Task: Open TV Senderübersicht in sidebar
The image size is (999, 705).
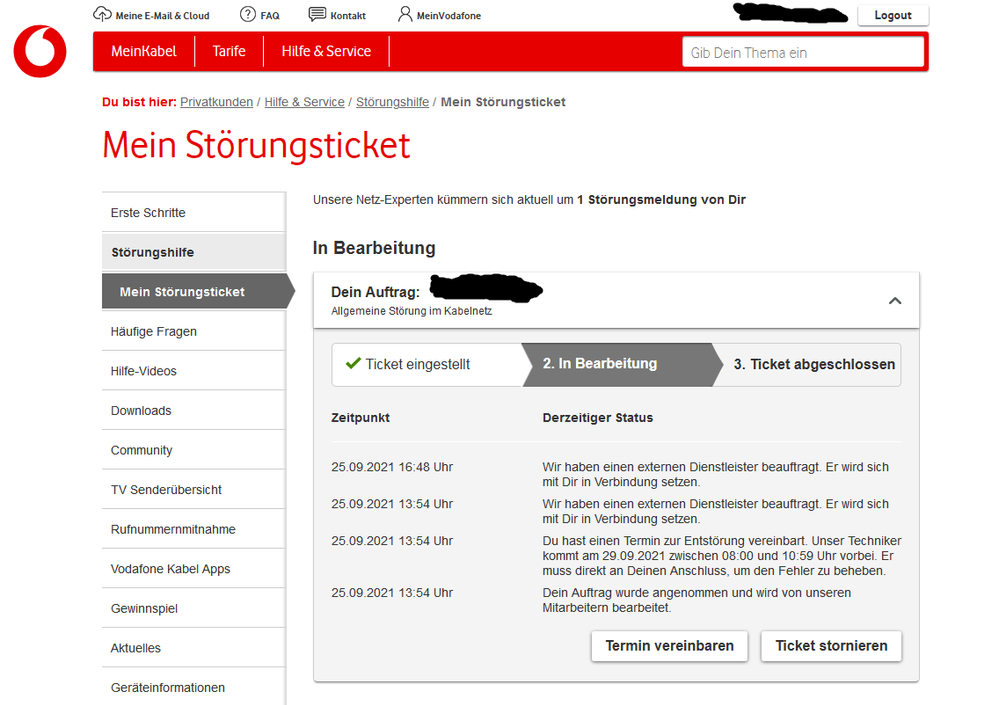Action: pyautogui.click(x=193, y=489)
